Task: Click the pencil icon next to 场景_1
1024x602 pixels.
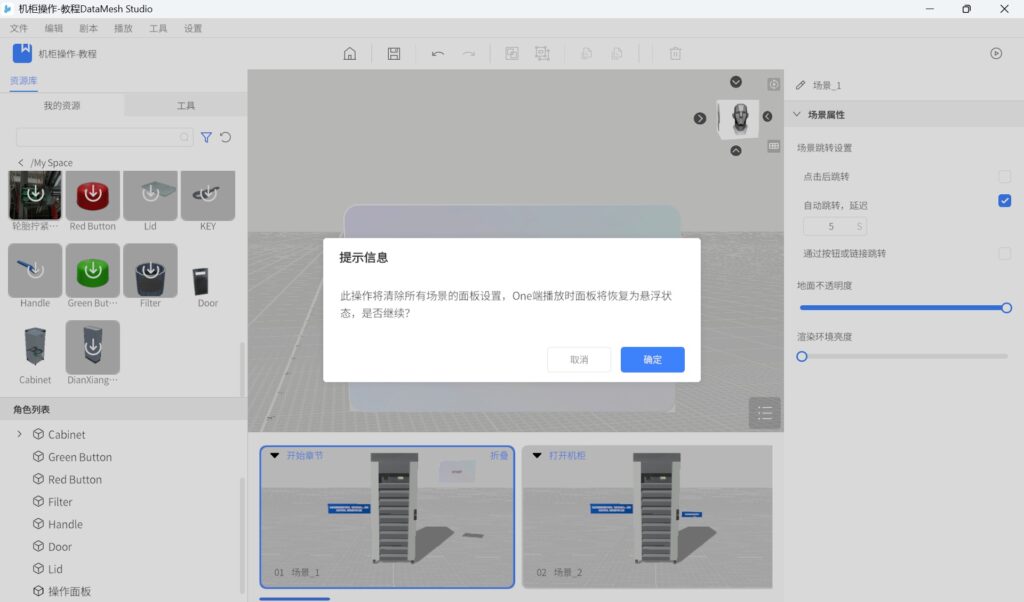Action: (x=800, y=86)
